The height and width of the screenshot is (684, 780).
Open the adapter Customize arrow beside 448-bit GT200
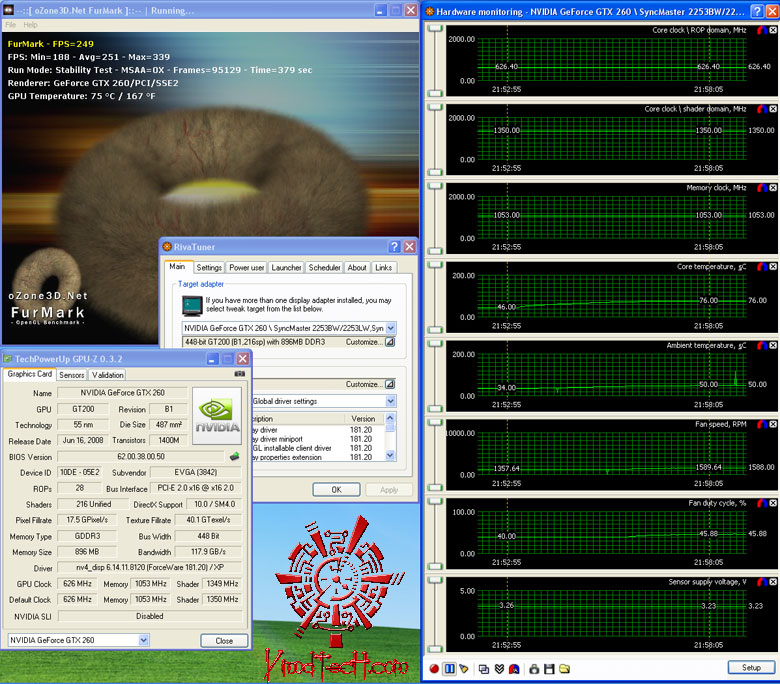tap(390, 342)
